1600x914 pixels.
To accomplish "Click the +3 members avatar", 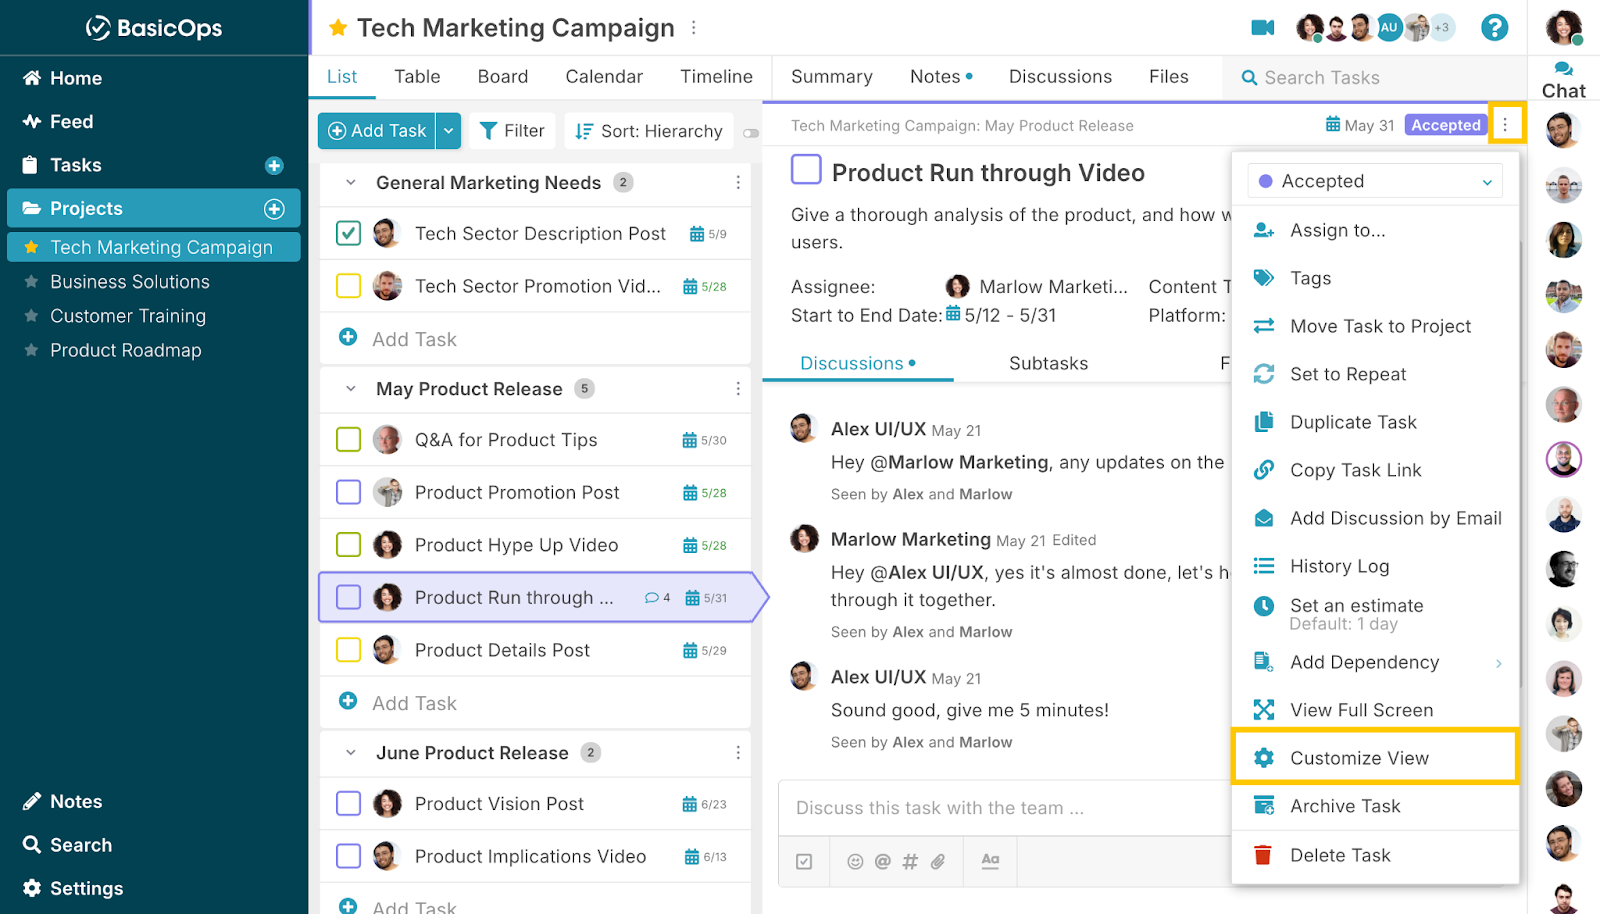I will (1441, 28).
